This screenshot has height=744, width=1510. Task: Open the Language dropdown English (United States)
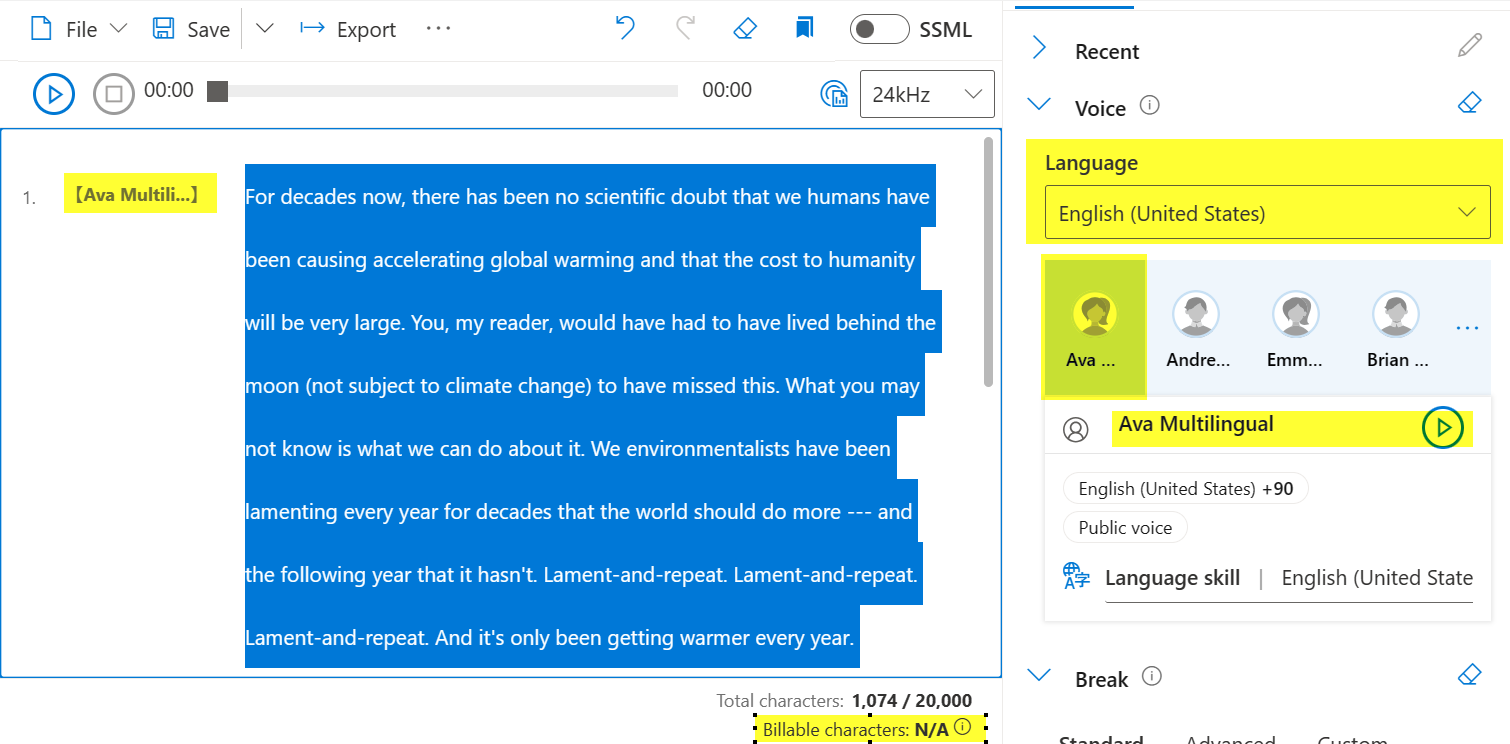(x=1267, y=212)
